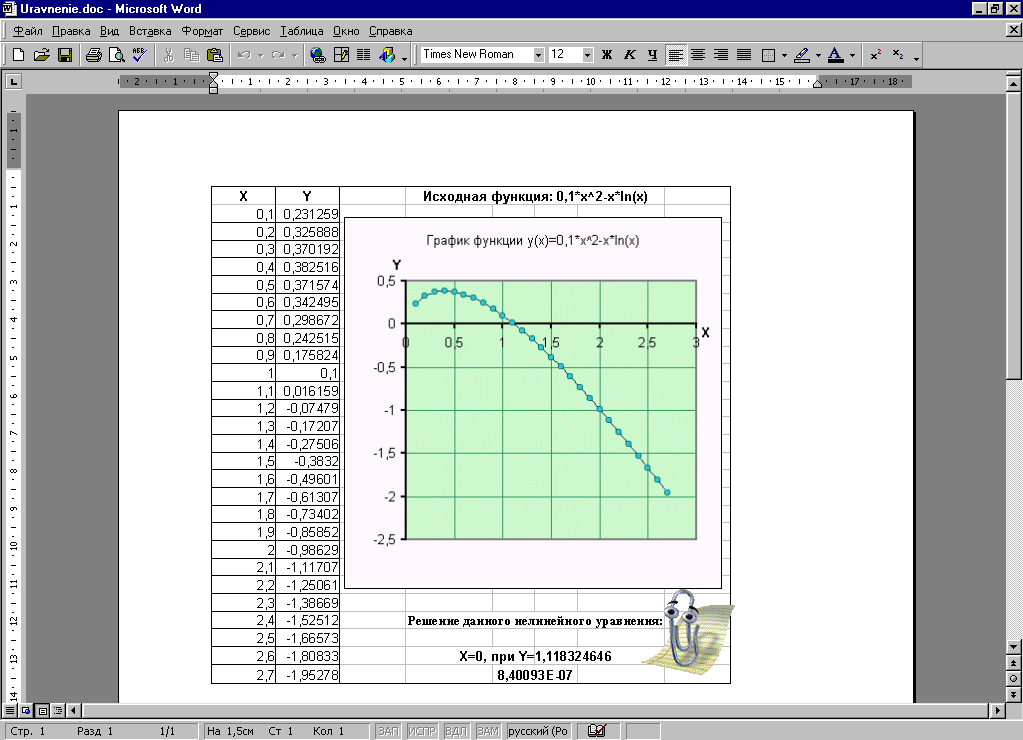Switch to Web Layout view button

26,711
